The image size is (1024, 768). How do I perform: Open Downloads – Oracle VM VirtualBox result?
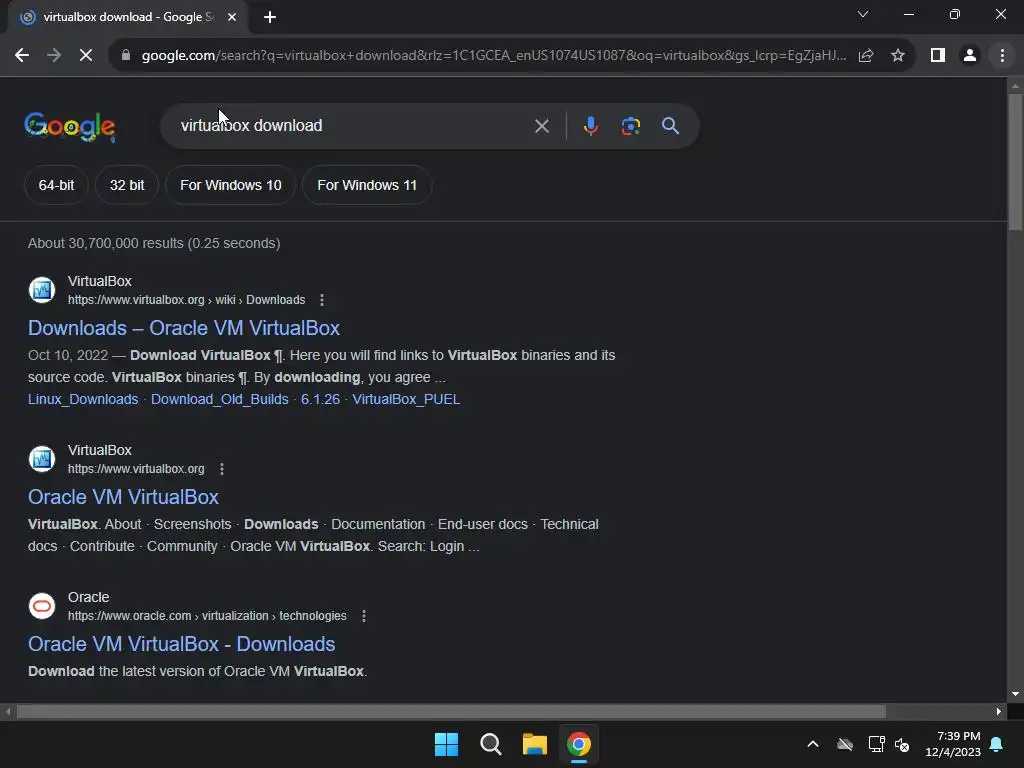[184, 328]
